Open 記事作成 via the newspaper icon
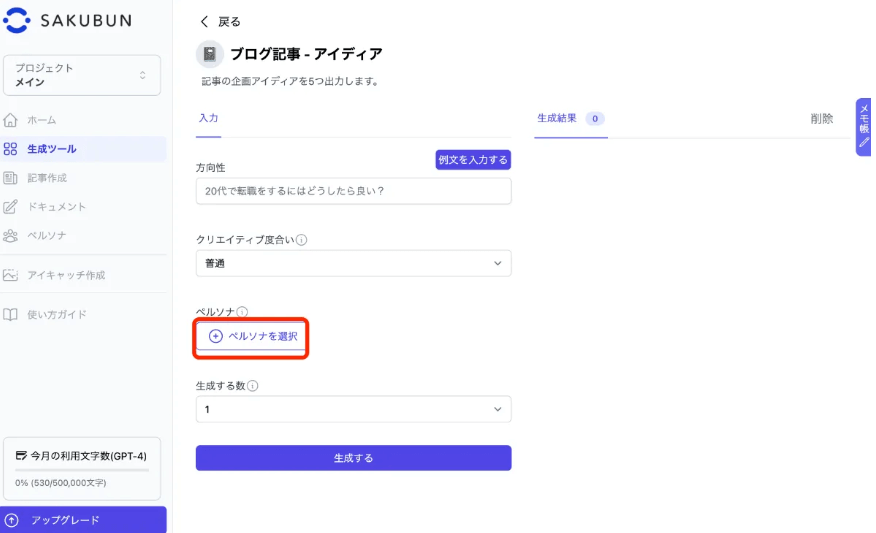 10,178
